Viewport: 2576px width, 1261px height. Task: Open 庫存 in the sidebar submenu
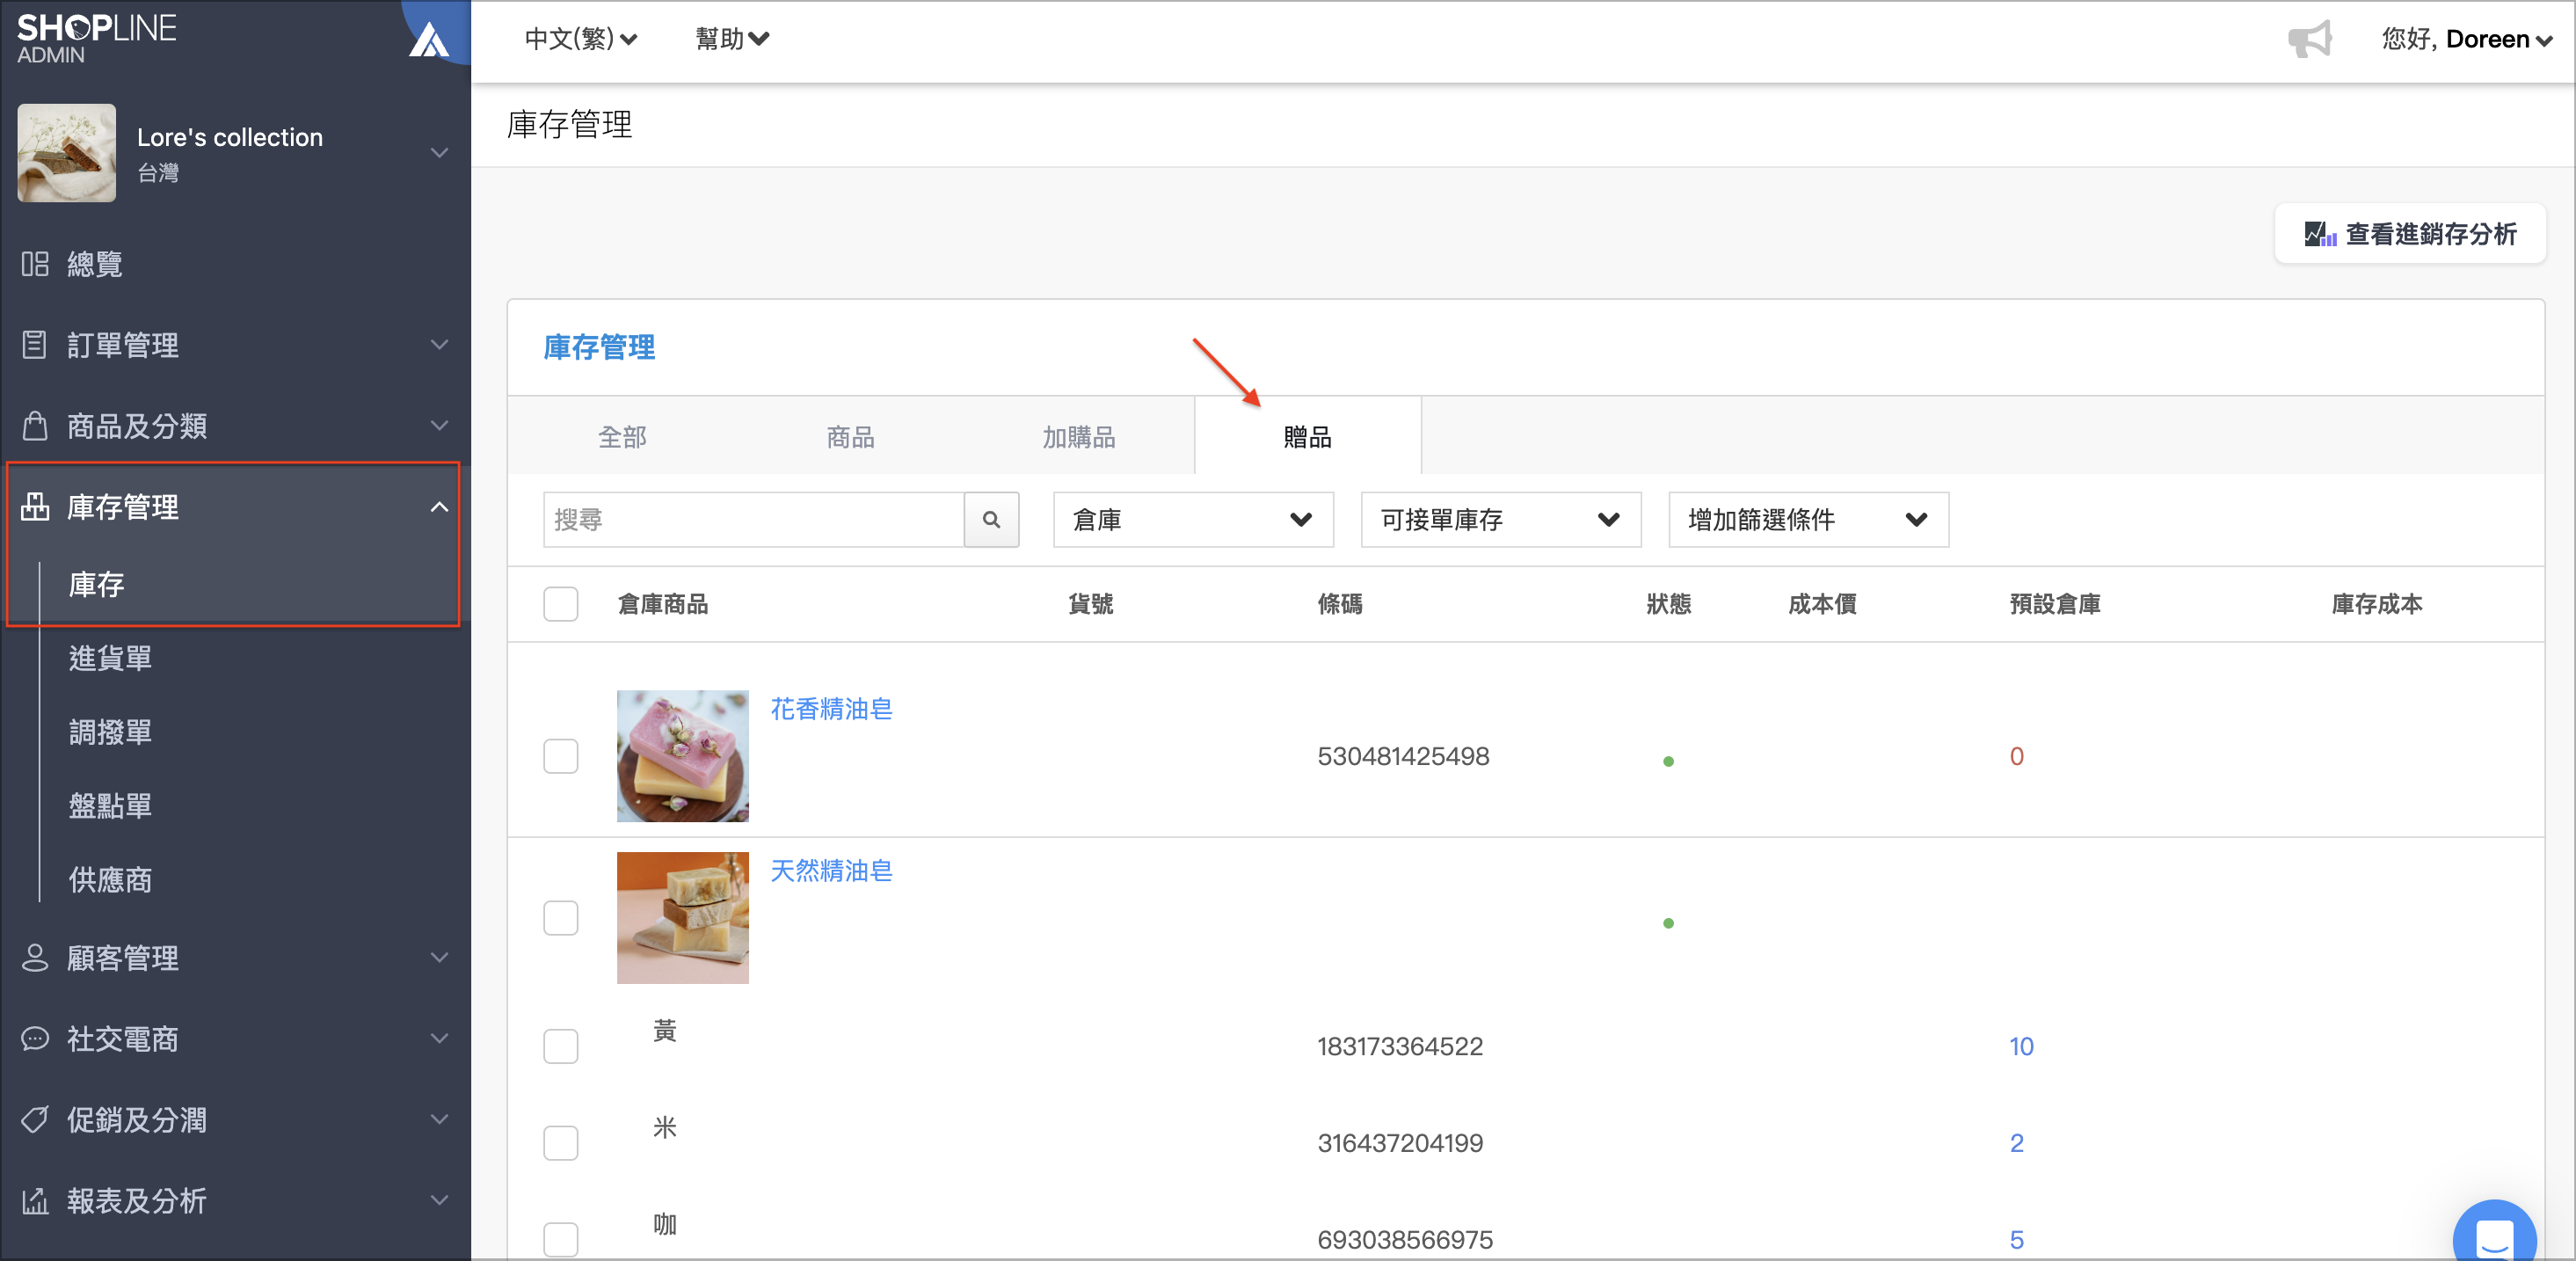(97, 584)
